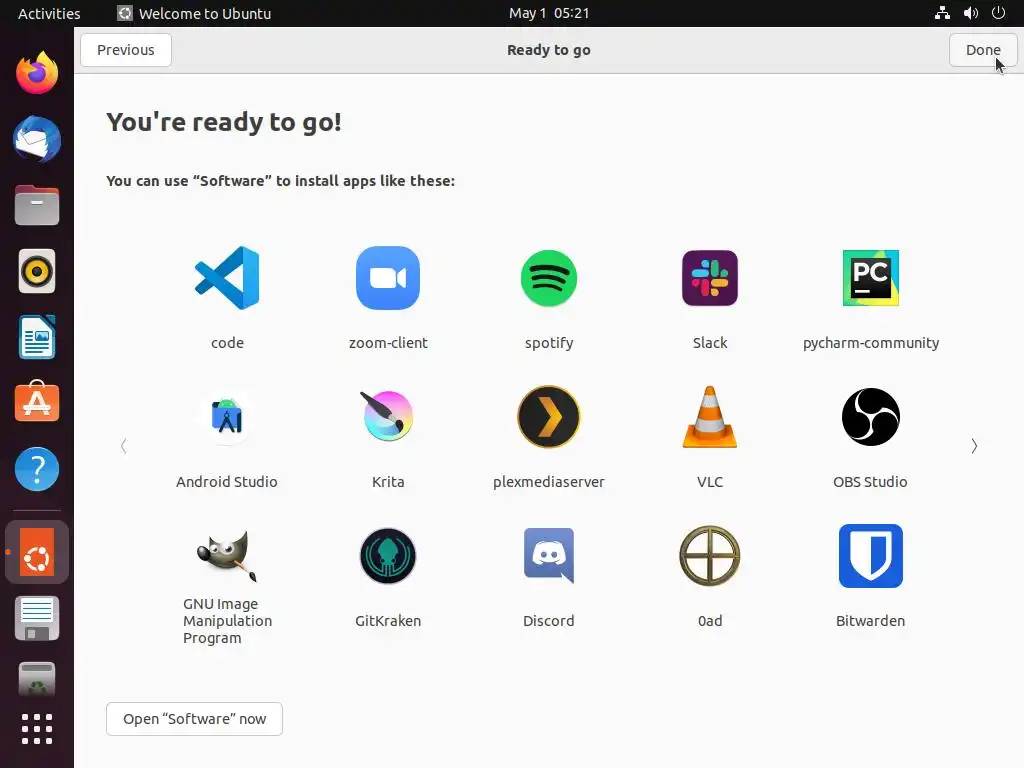Image resolution: width=1024 pixels, height=768 pixels.
Task: Choose the spotify app icon
Action: [549, 278]
